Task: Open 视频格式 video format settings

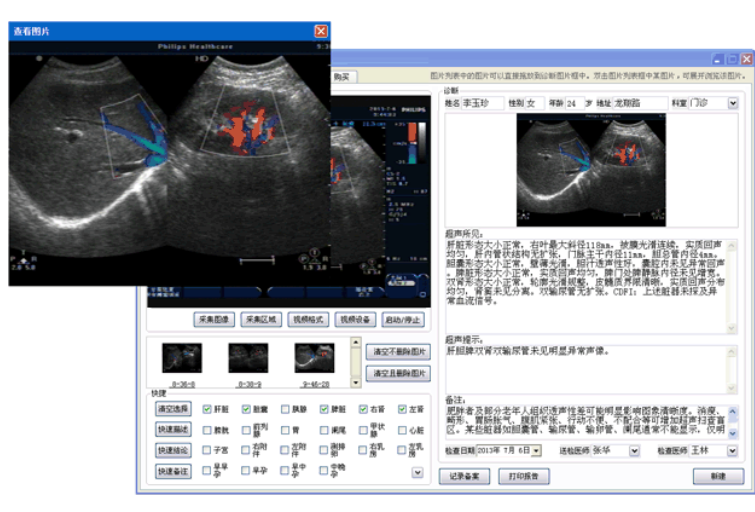Action: pos(308,320)
